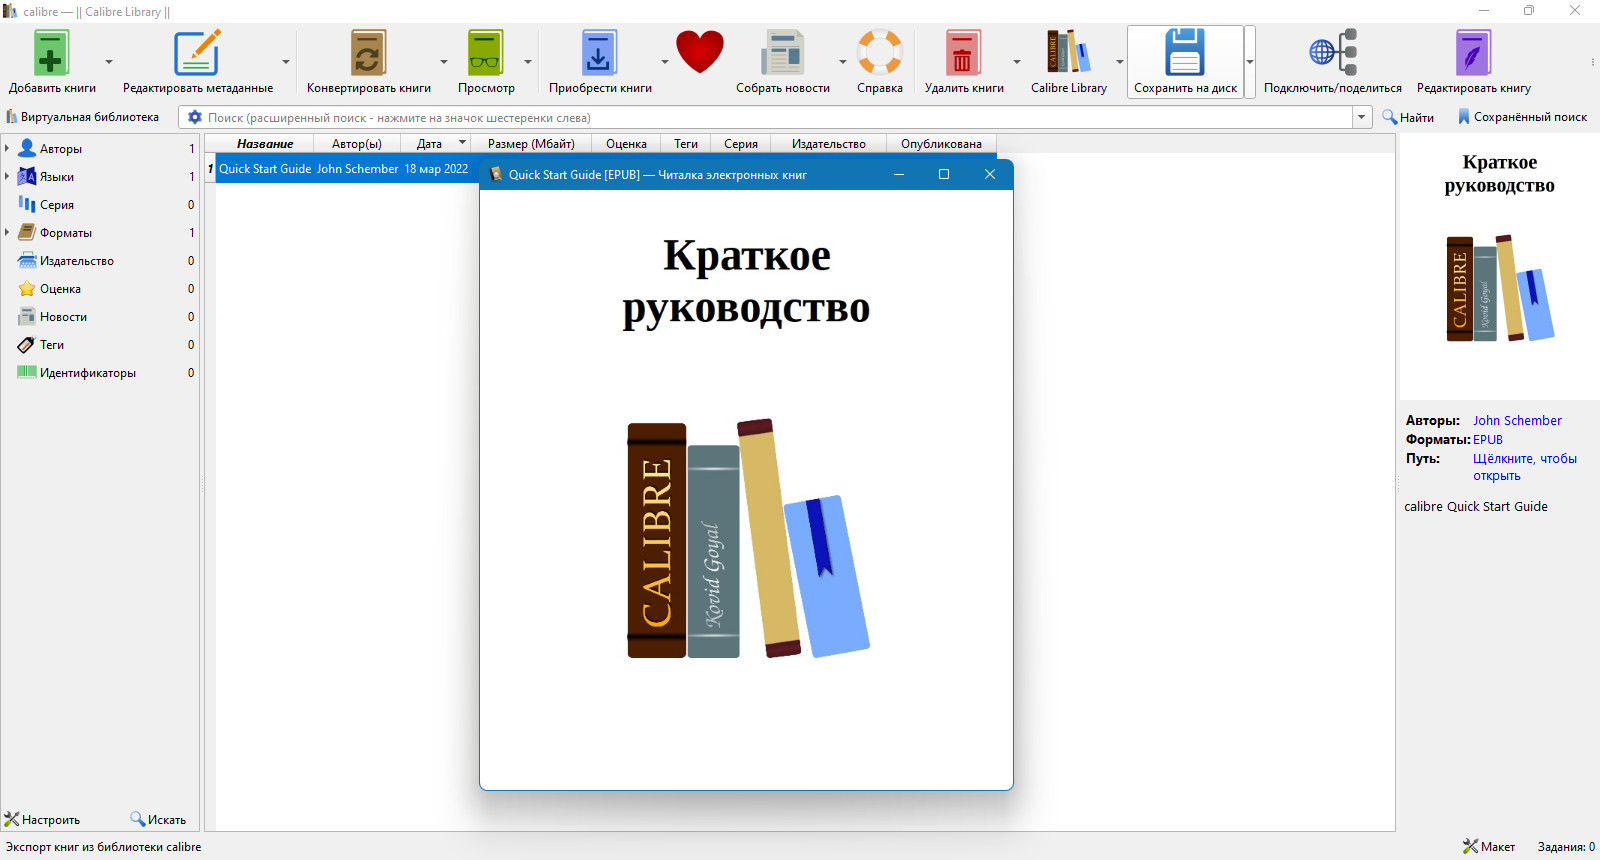Viewport: 1600px width, 860px height.
Task: Expand the Авторы tree node
Action: [7, 148]
